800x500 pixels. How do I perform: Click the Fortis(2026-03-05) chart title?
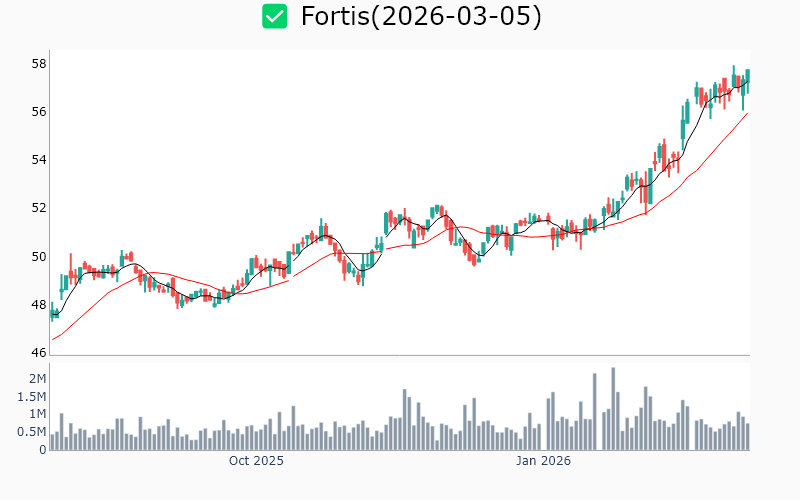click(x=421, y=16)
